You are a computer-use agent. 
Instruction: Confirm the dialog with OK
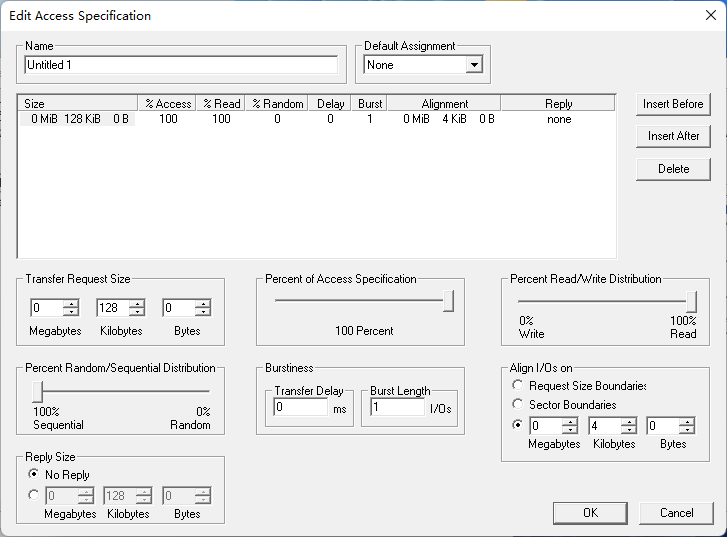click(590, 513)
